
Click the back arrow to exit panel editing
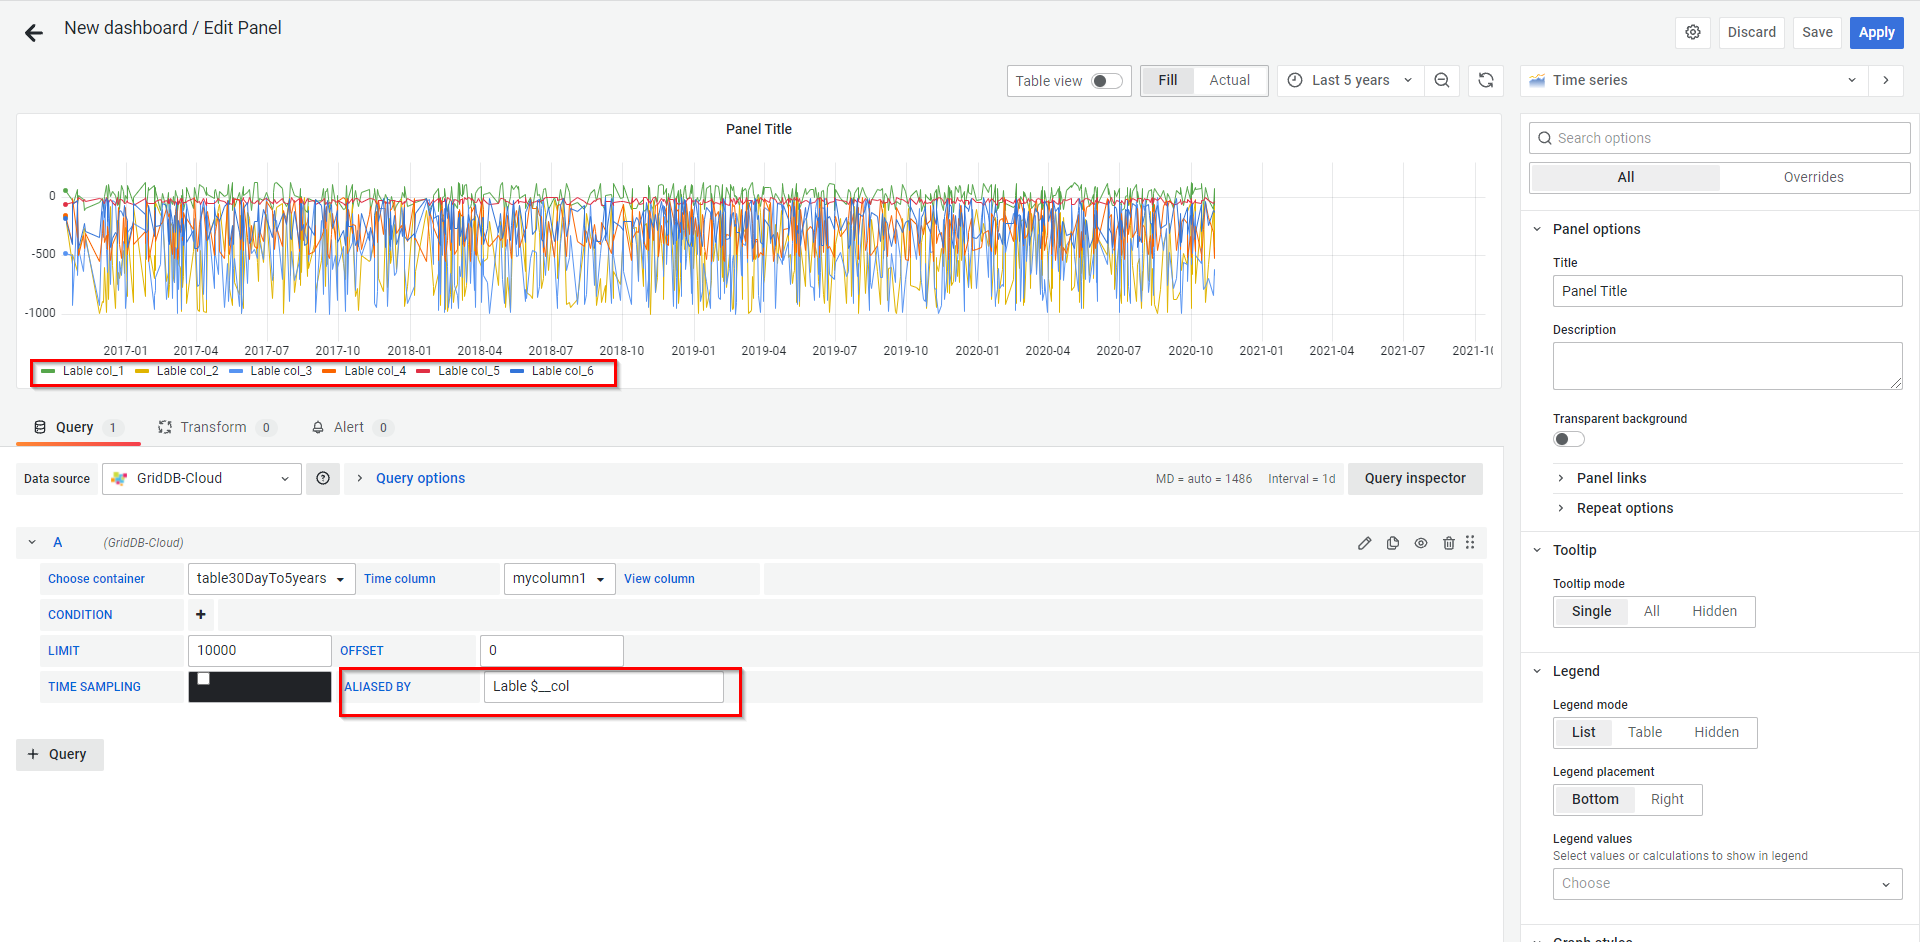(34, 33)
